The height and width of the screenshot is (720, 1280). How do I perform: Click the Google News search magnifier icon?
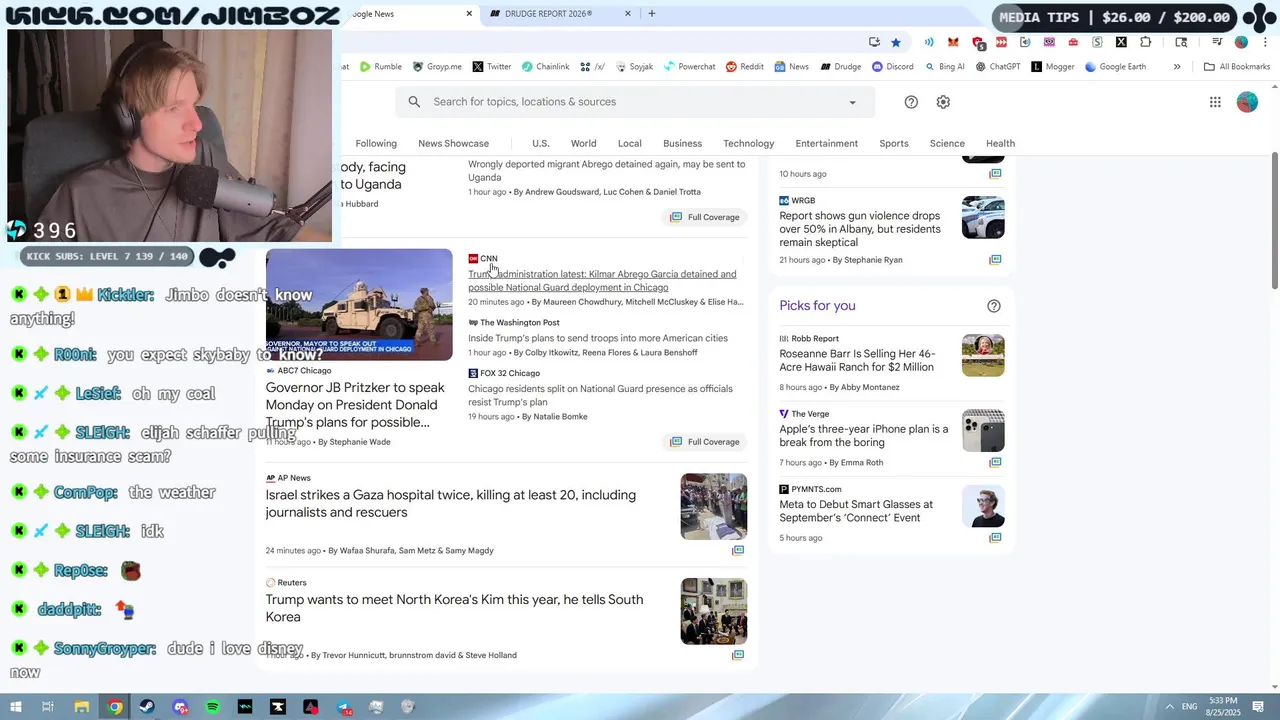point(414,102)
